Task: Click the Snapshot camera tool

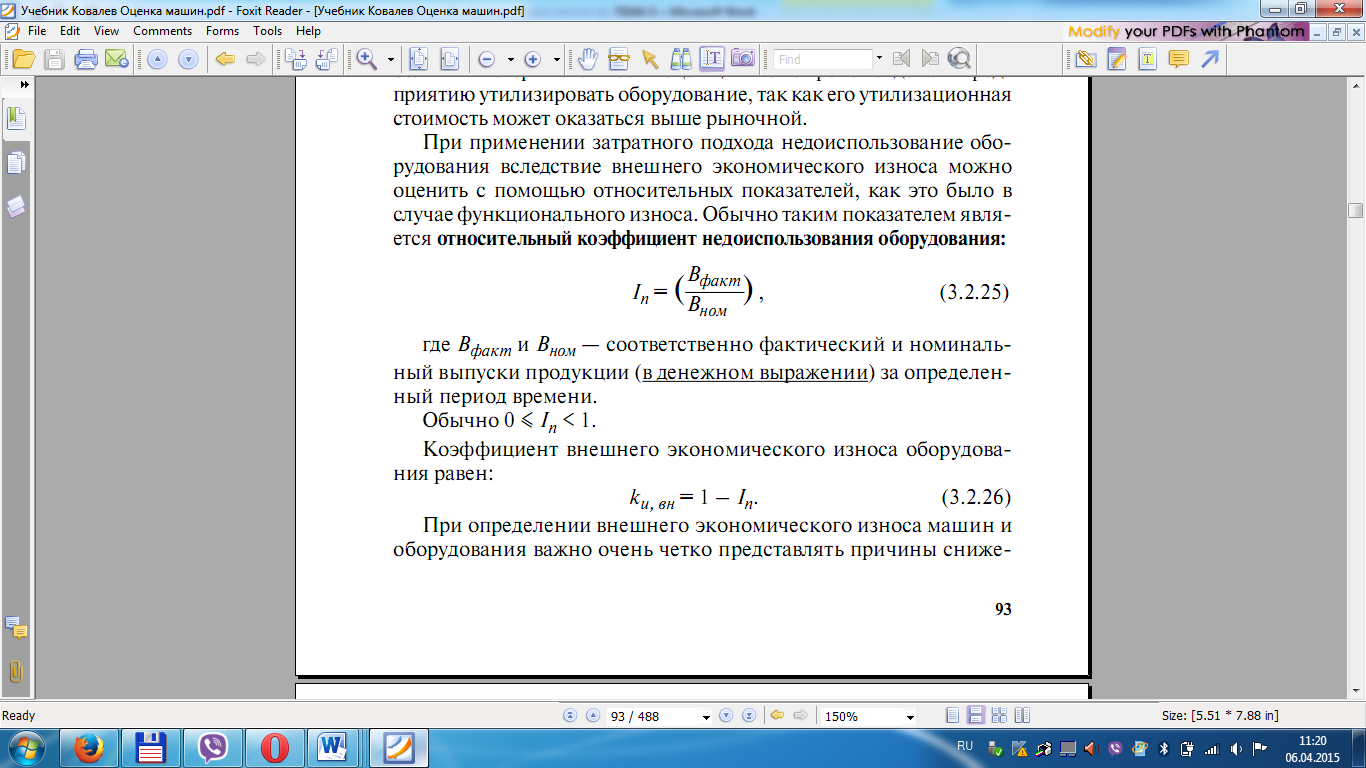Action: pyautogui.click(x=742, y=58)
